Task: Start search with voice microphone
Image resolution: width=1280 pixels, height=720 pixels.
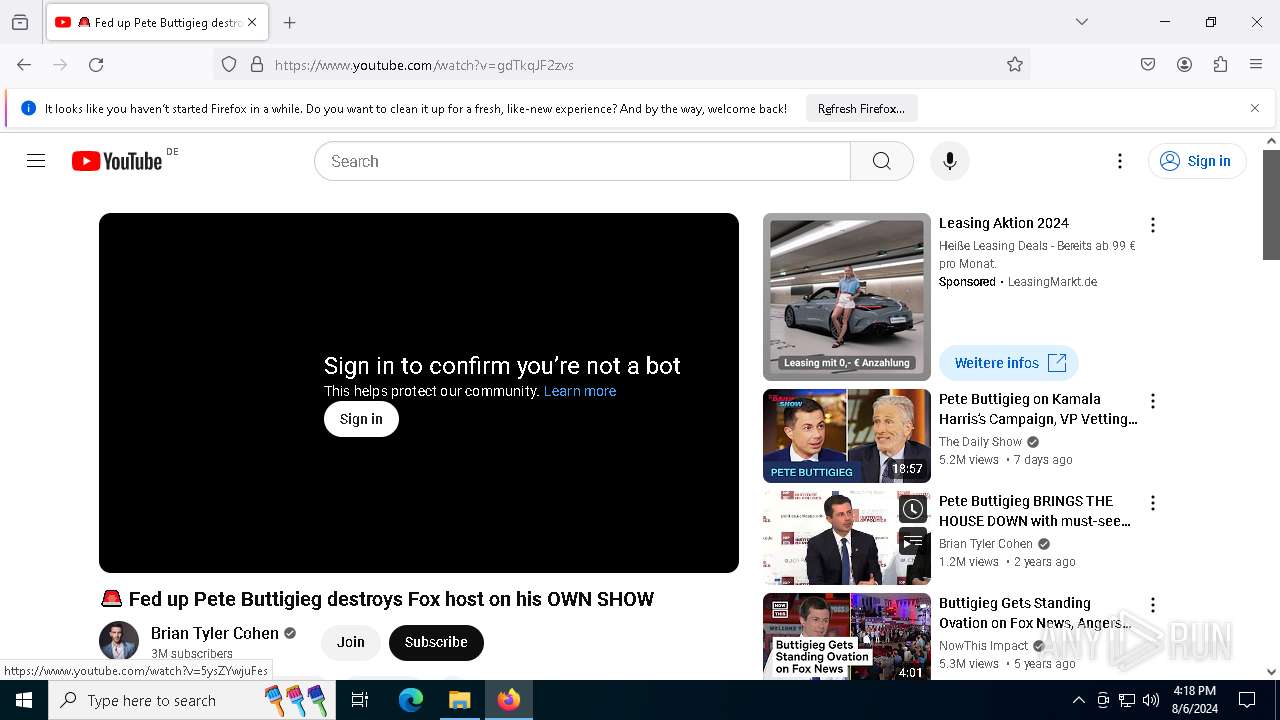Action: [x=950, y=161]
